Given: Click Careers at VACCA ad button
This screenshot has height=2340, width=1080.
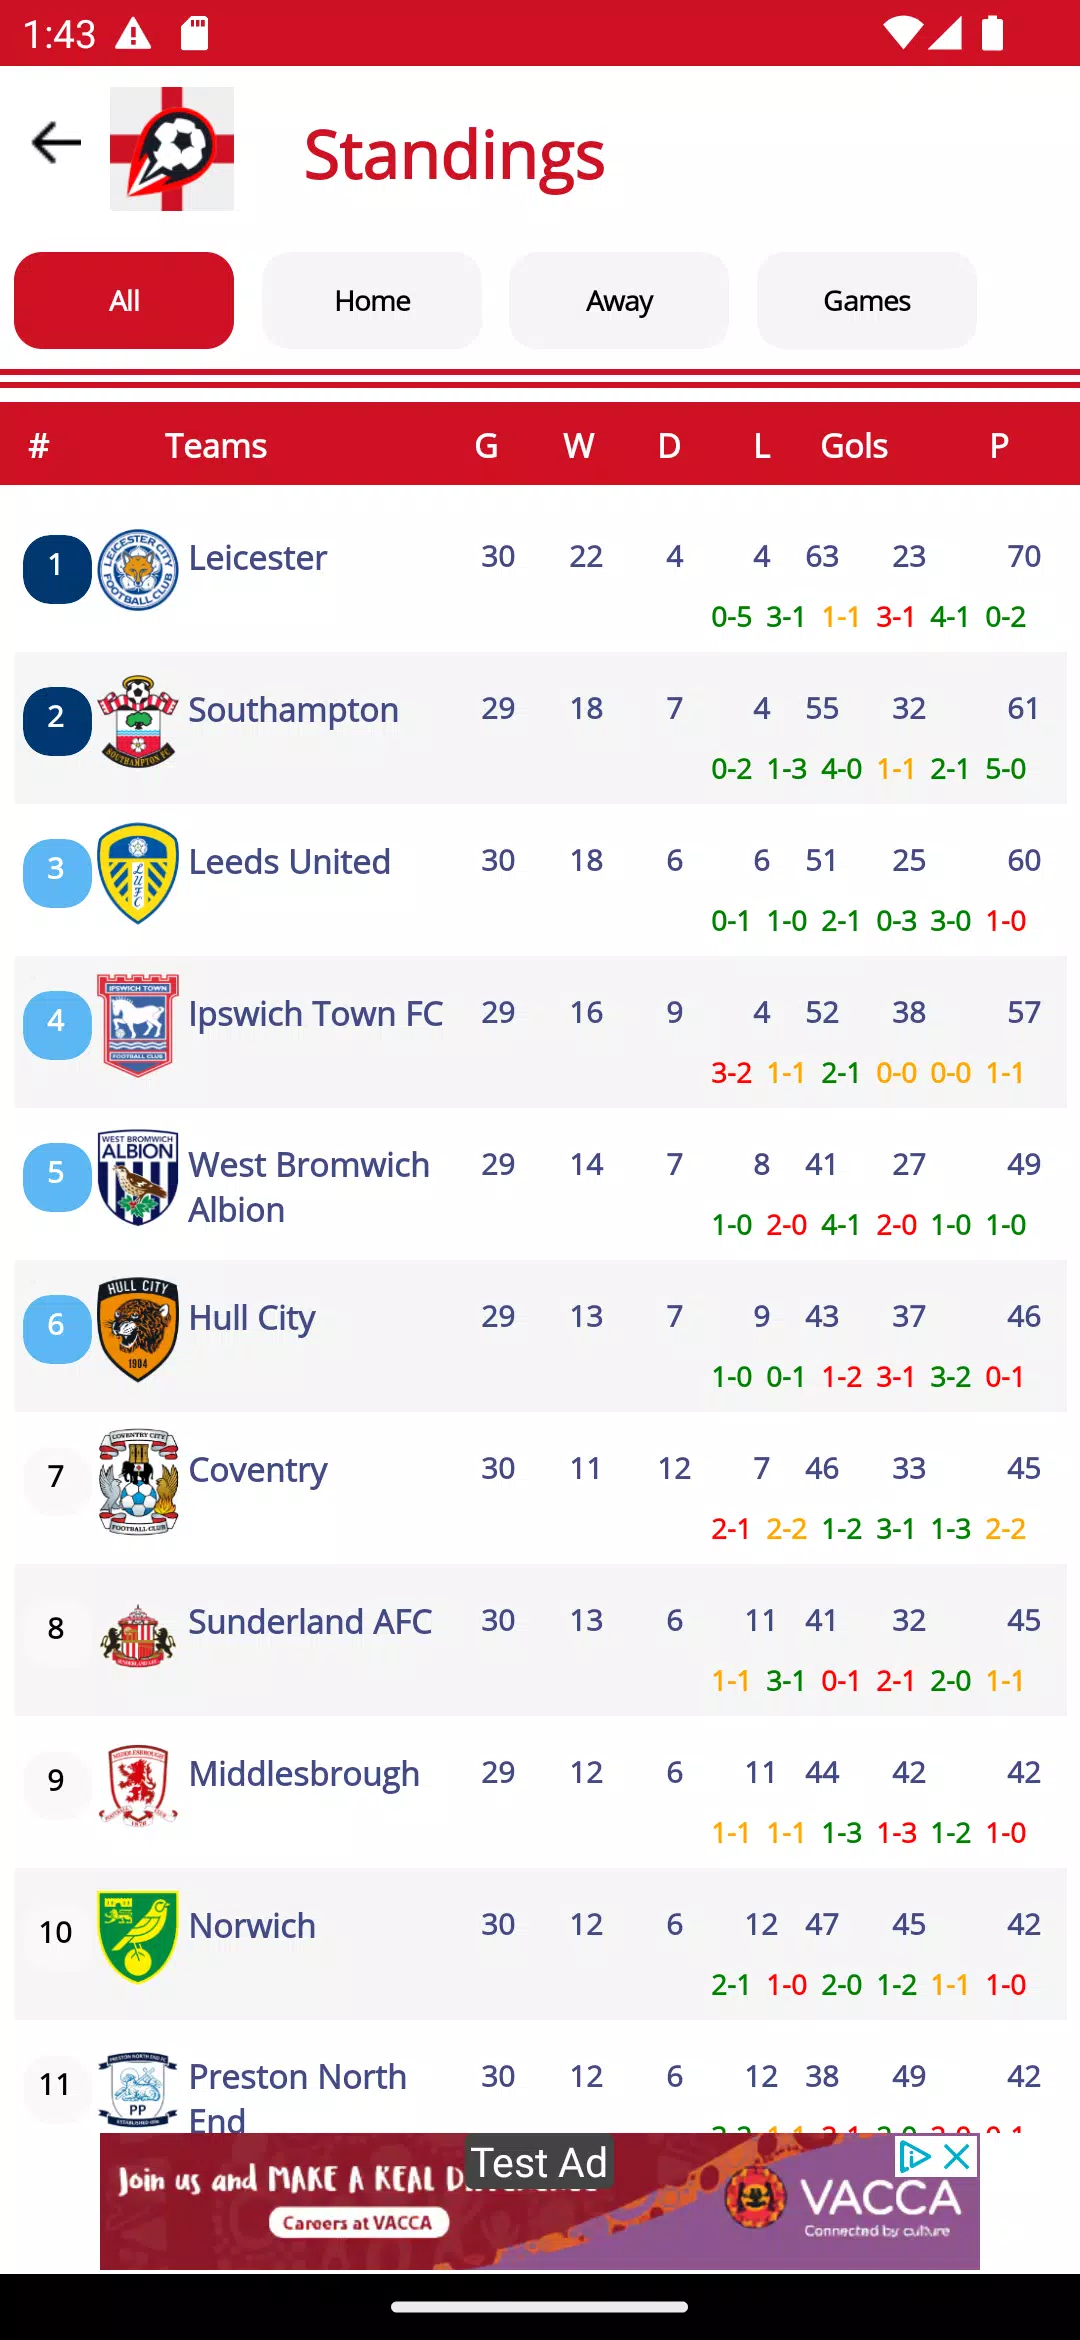Looking at the screenshot, I should tap(358, 2222).
